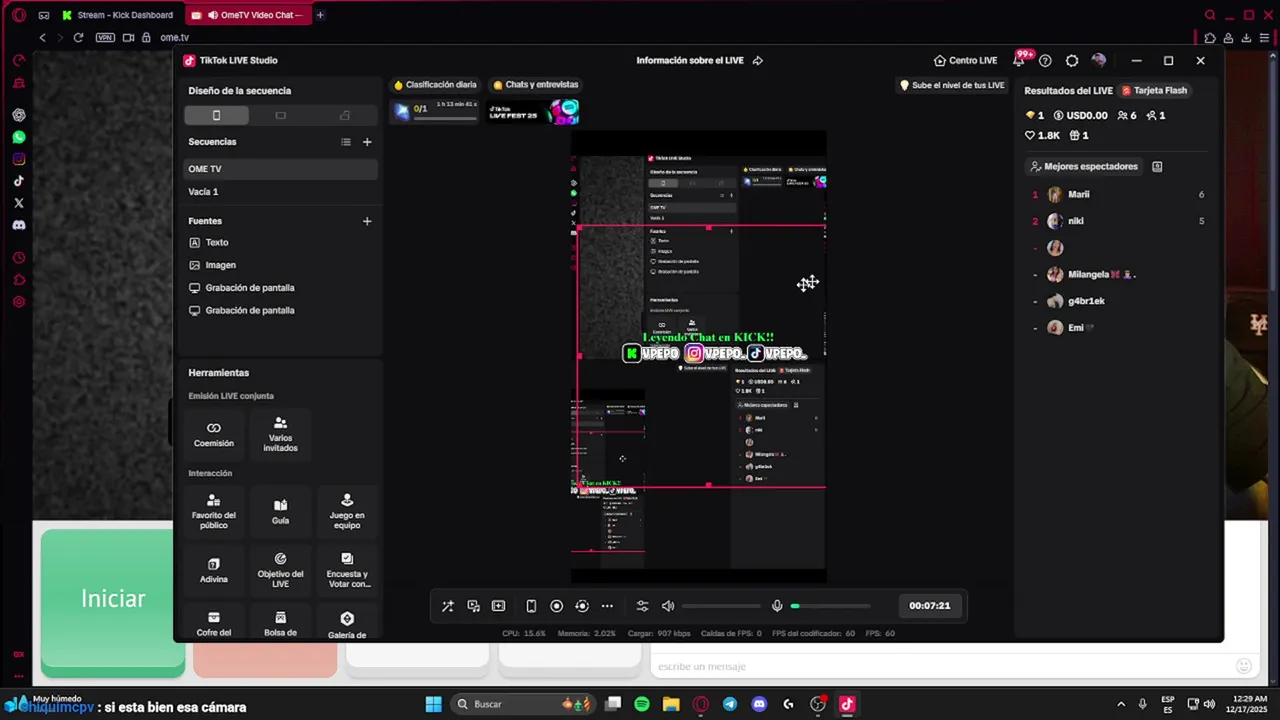Adjust the speaker volume slider
This screenshot has height=720, width=1280.
point(722,606)
